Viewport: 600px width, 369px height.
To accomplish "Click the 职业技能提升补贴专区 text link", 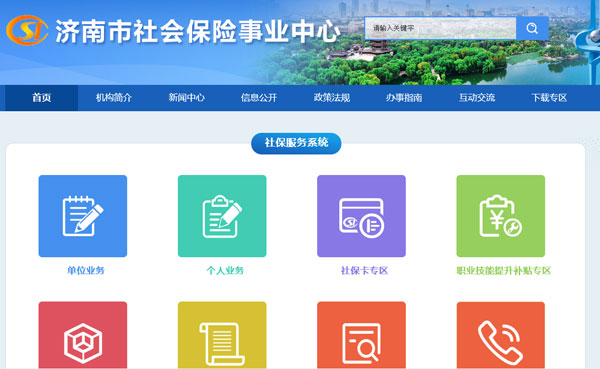I will [x=504, y=271].
